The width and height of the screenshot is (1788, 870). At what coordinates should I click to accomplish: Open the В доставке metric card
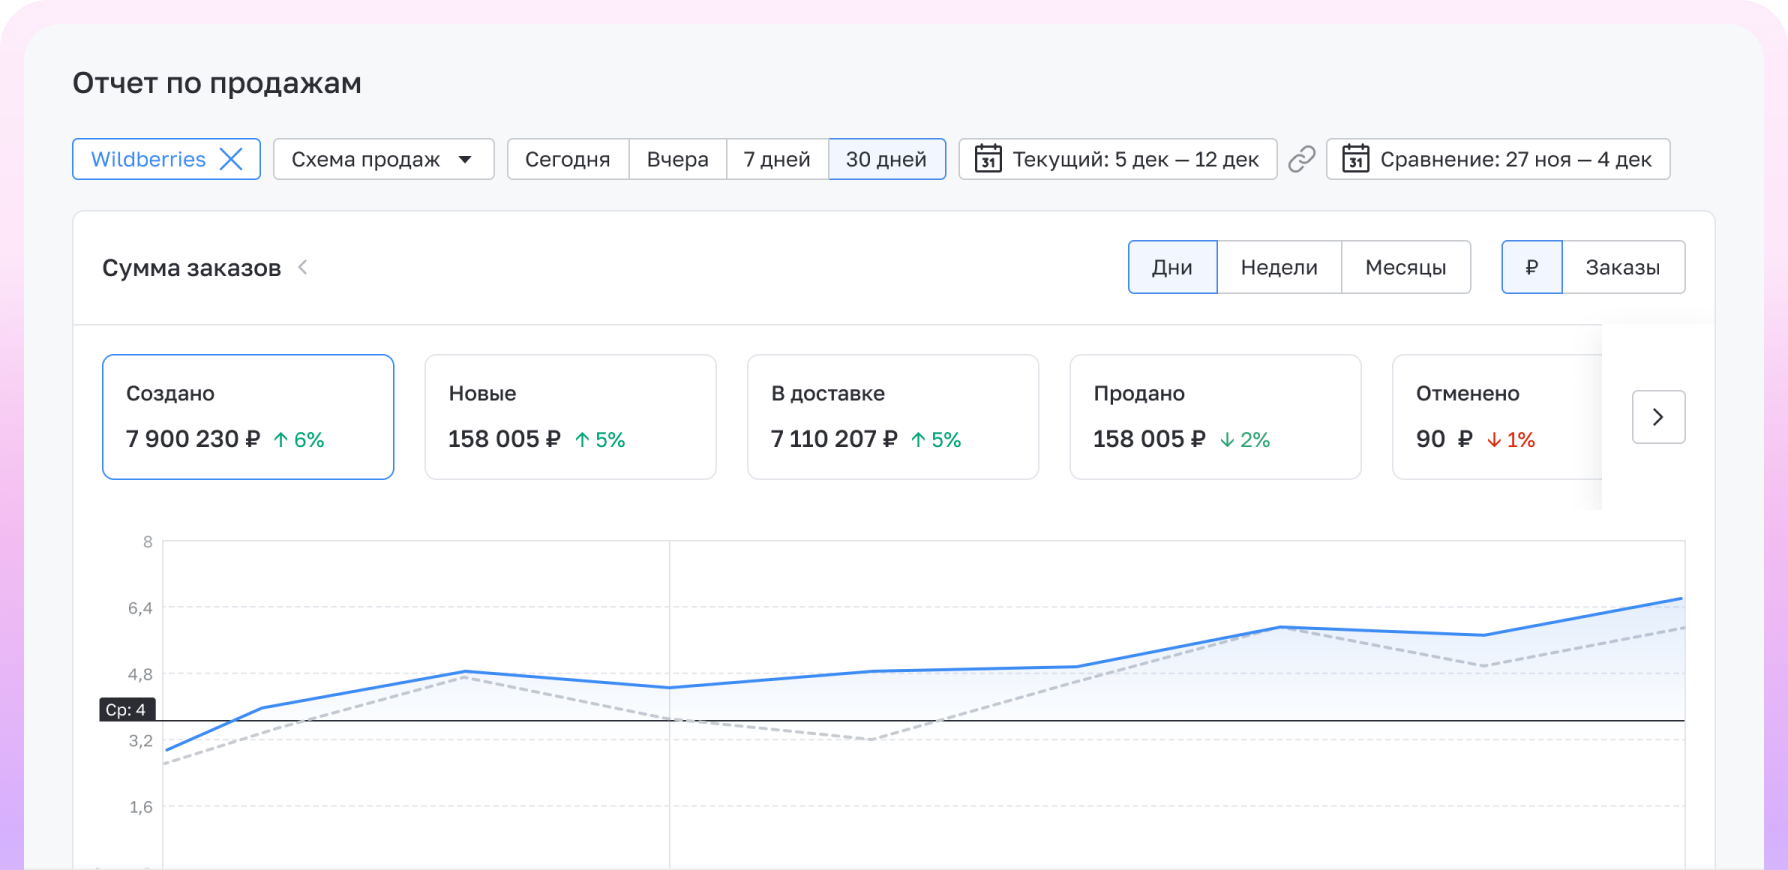pos(892,417)
